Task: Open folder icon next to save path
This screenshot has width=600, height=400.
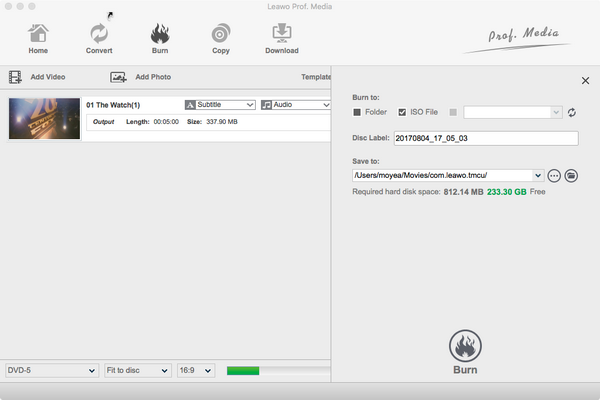Action: (572, 175)
